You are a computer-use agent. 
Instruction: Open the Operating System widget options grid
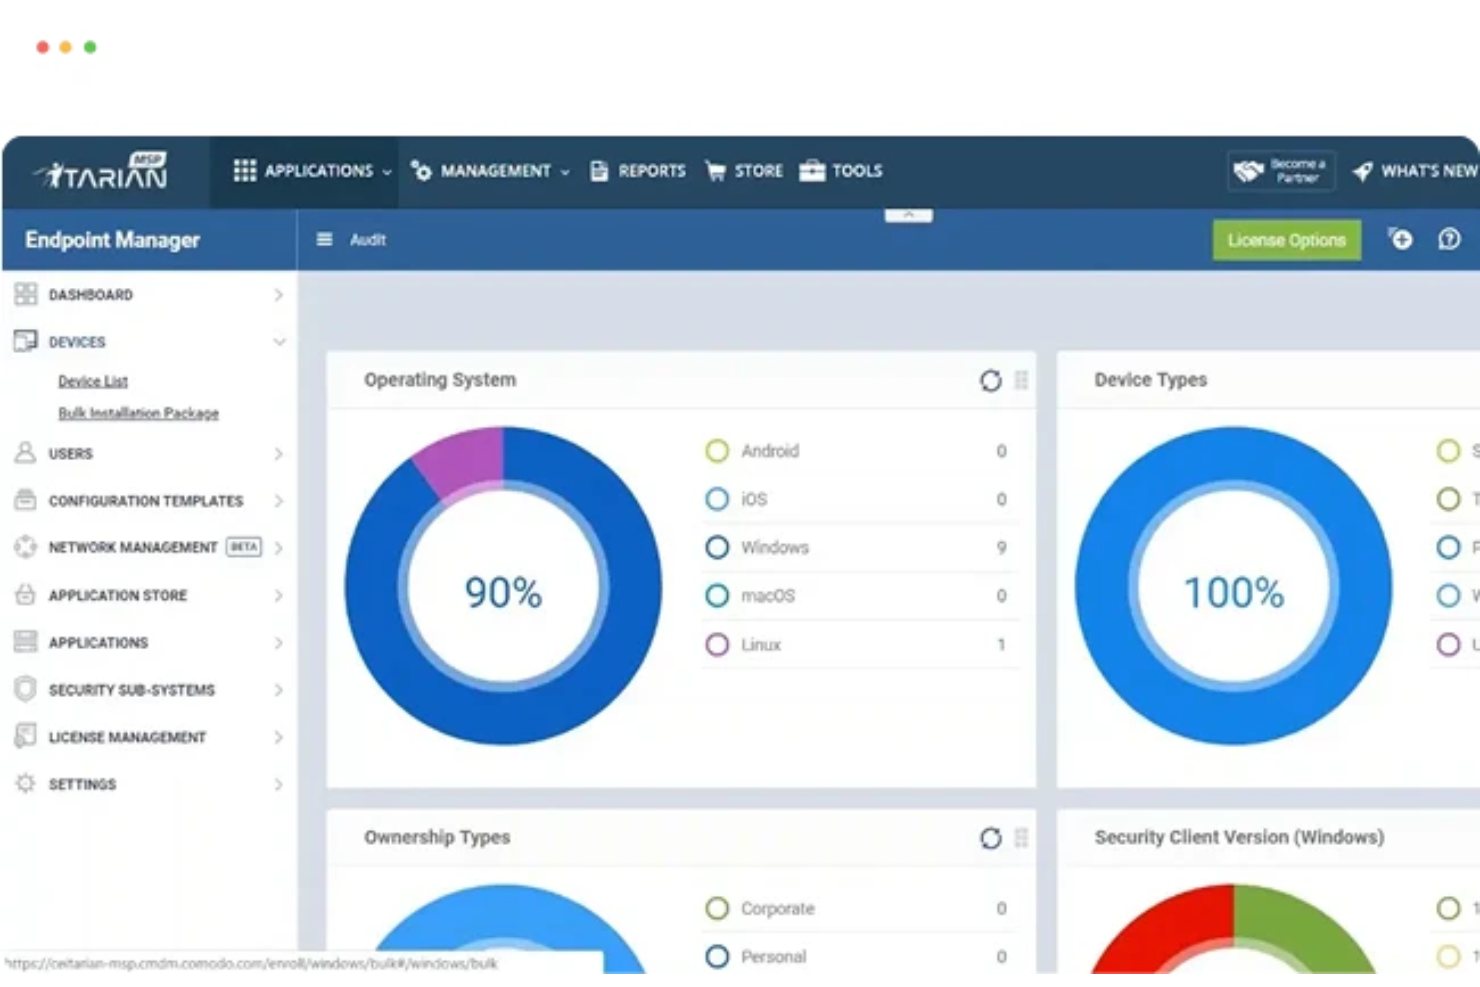(x=1020, y=381)
